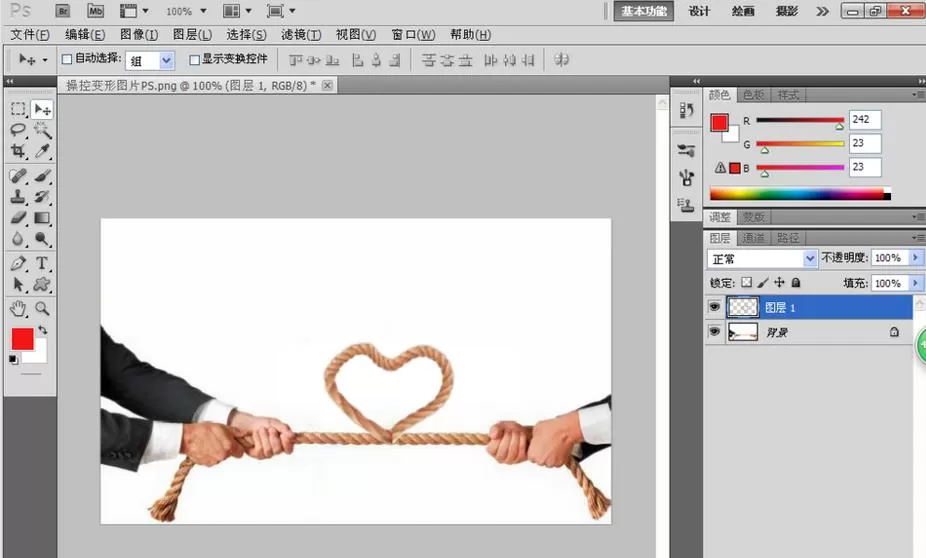Switch to the 绘画 workspace

point(743,11)
